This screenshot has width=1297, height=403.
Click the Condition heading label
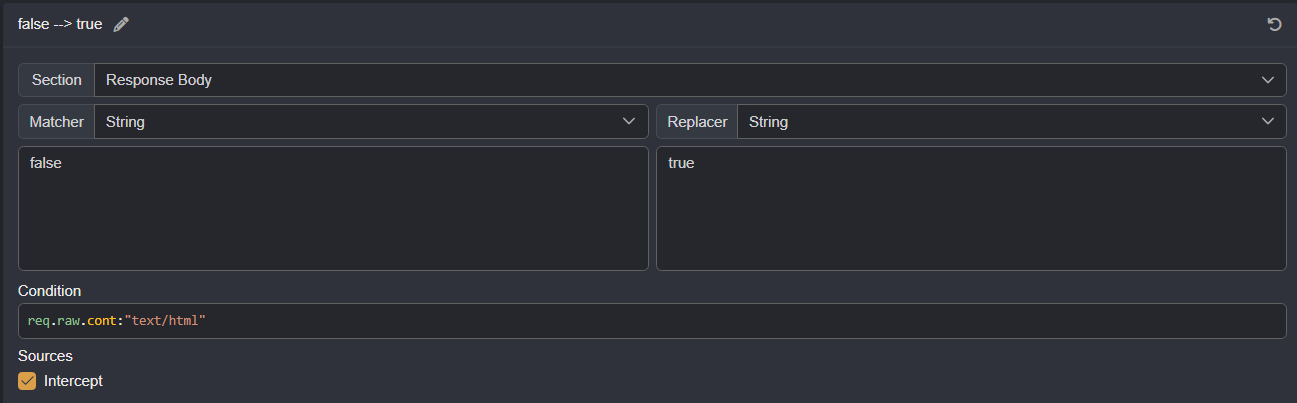49,291
